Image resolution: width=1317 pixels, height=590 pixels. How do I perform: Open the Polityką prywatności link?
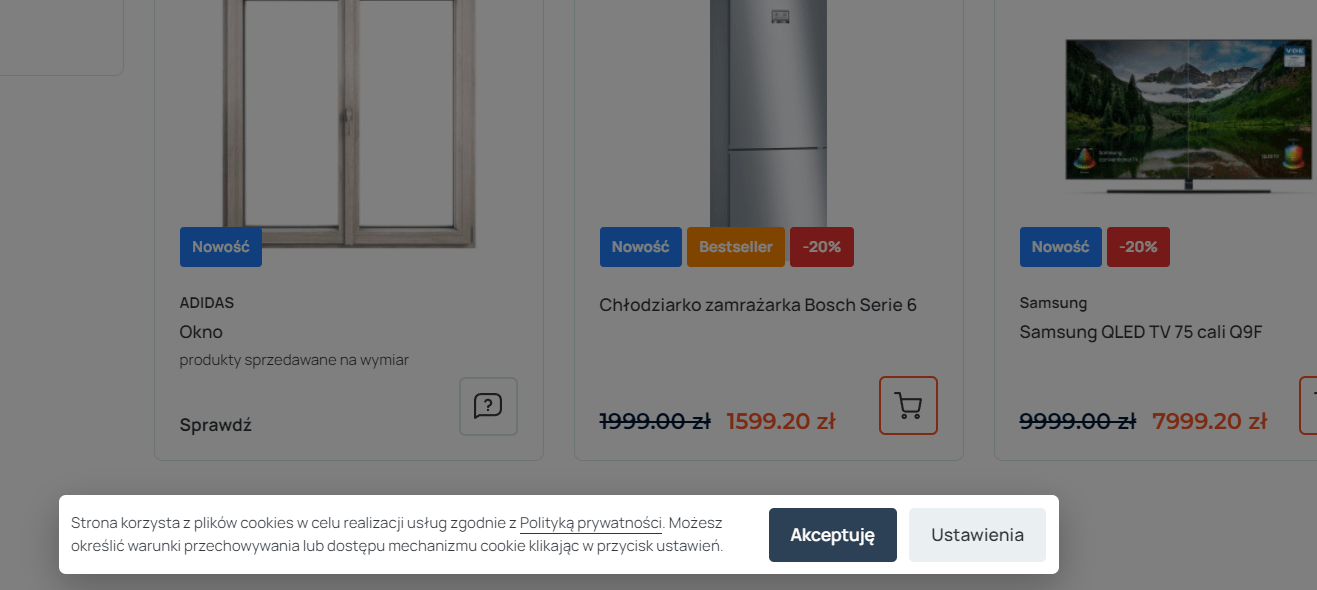click(591, 523)
